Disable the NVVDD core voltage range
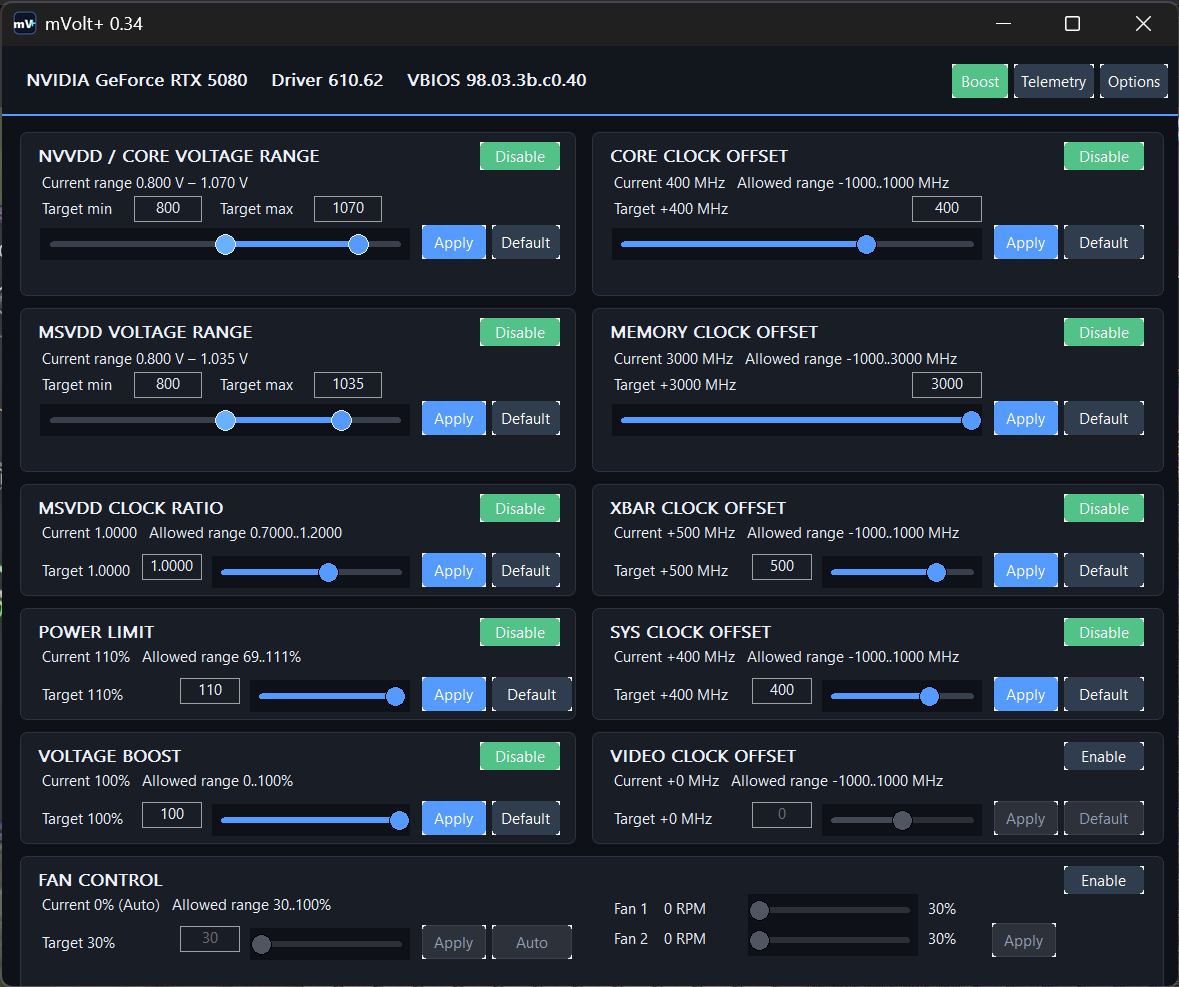The image size is (1179, 987). point(520,156)
